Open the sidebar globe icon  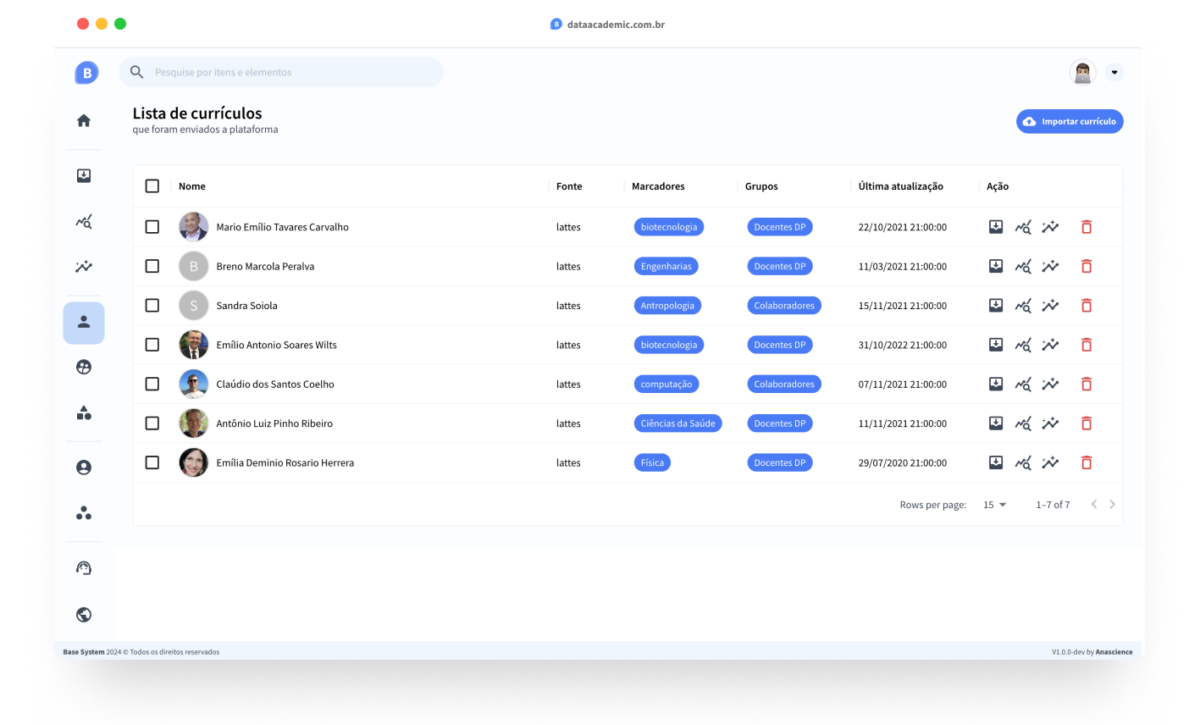(84, 615)
